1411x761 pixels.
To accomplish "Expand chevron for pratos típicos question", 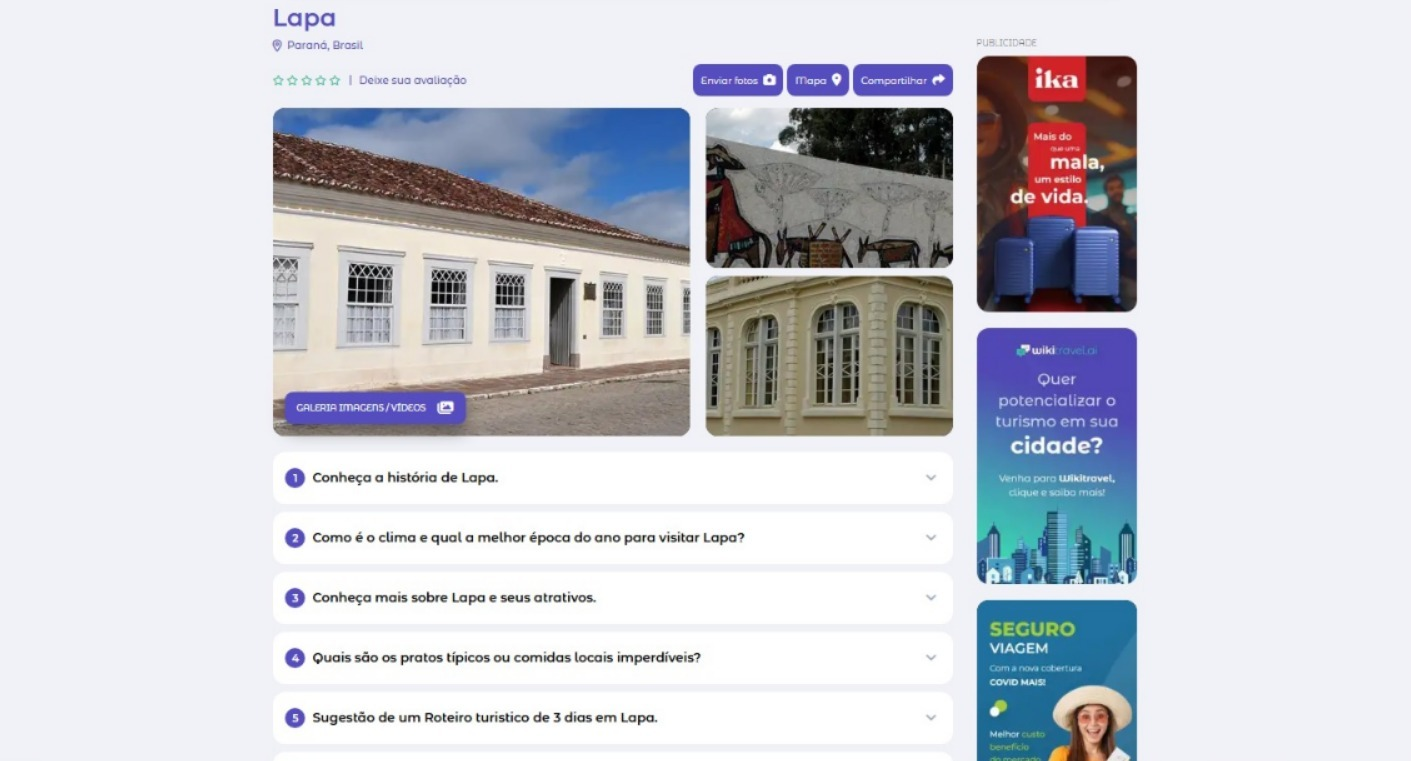I will [931, 658].
